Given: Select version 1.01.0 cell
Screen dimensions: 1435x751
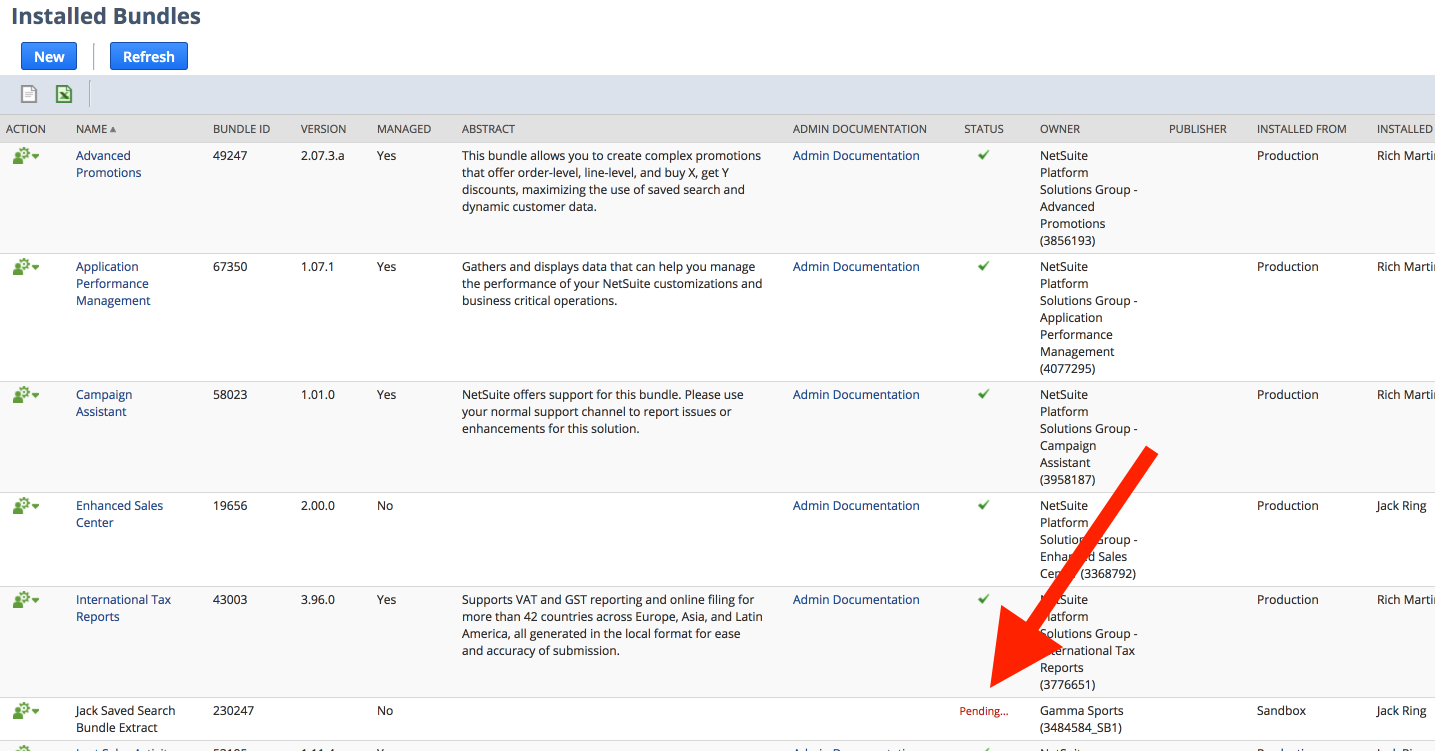Looking at the screenshot, I should point(318,395).
